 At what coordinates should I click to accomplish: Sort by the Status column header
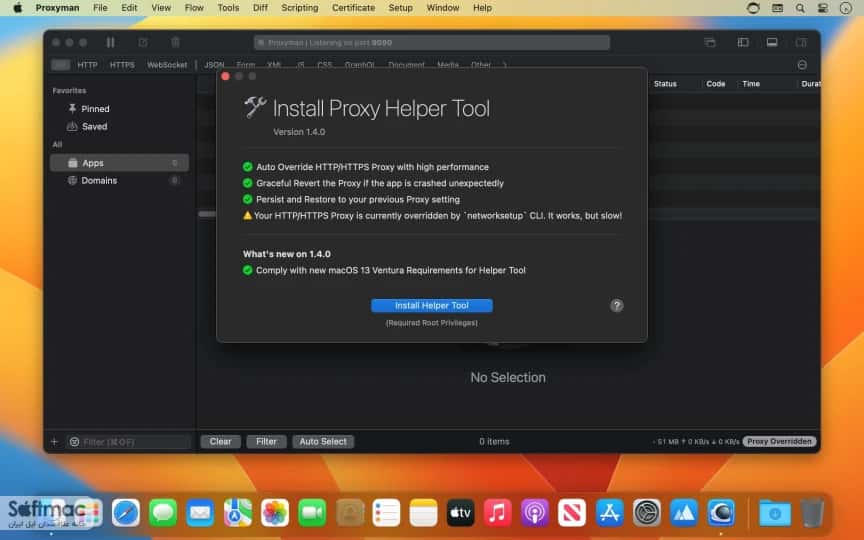pos(665,84)
